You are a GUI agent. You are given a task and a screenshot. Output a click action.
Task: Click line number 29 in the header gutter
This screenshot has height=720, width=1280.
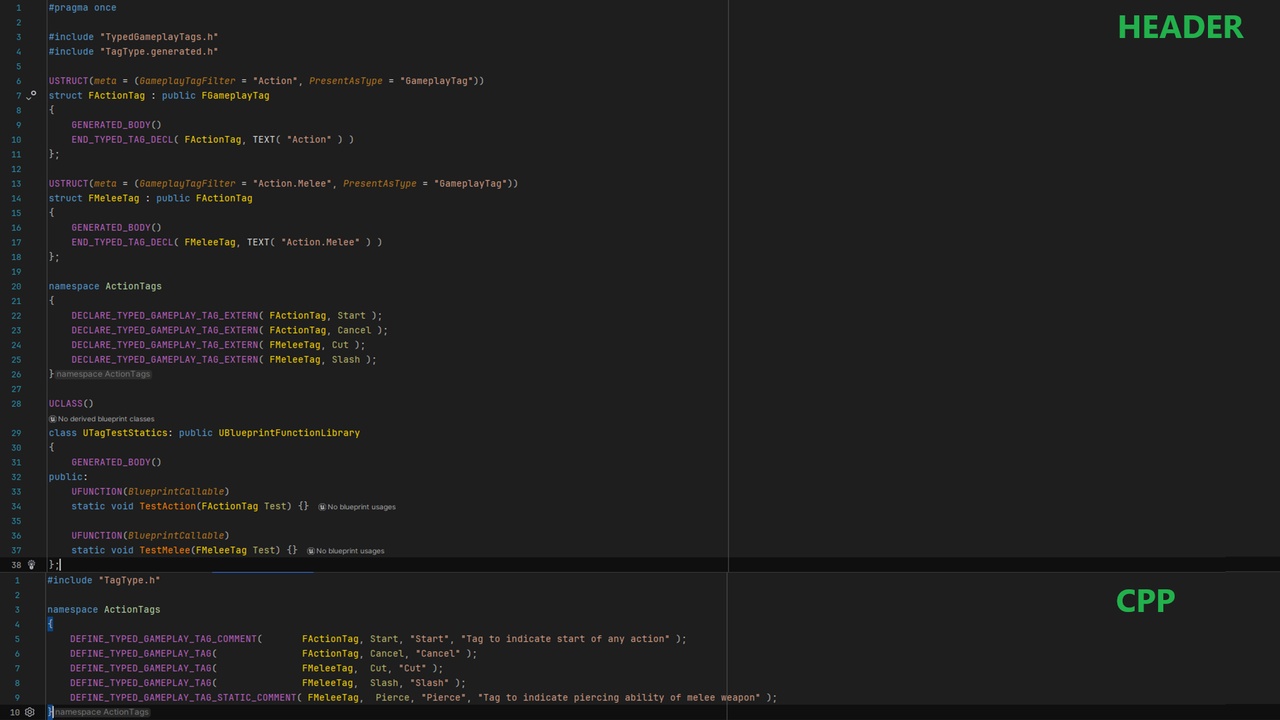tap(16, 433)
